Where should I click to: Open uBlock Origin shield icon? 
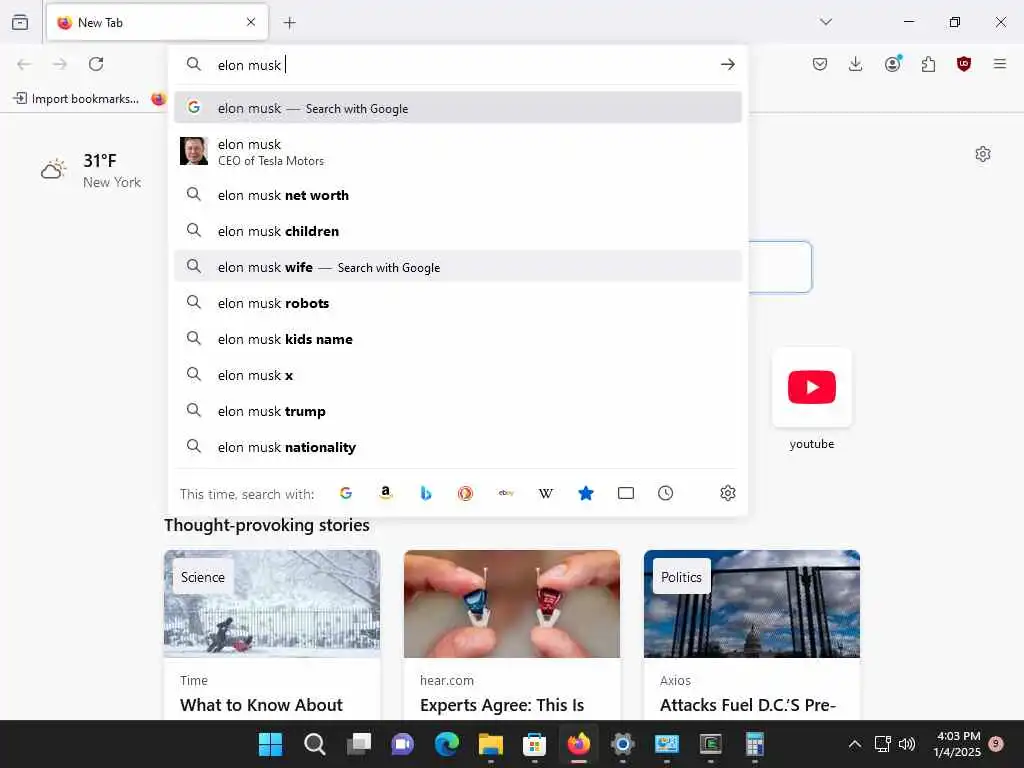tap(964, 64)
